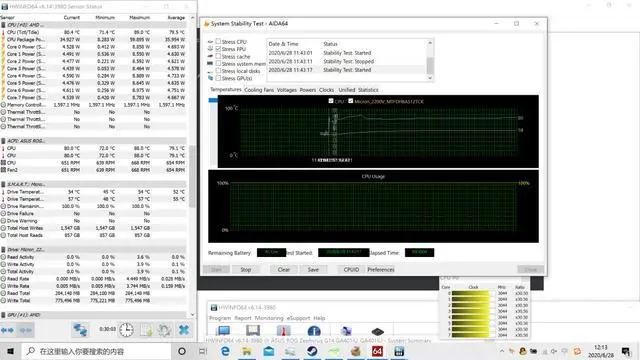The height and width of the screenshot is (360, 640).
Task: Open the Statistics tab in AIDA64
Action: 368,90
